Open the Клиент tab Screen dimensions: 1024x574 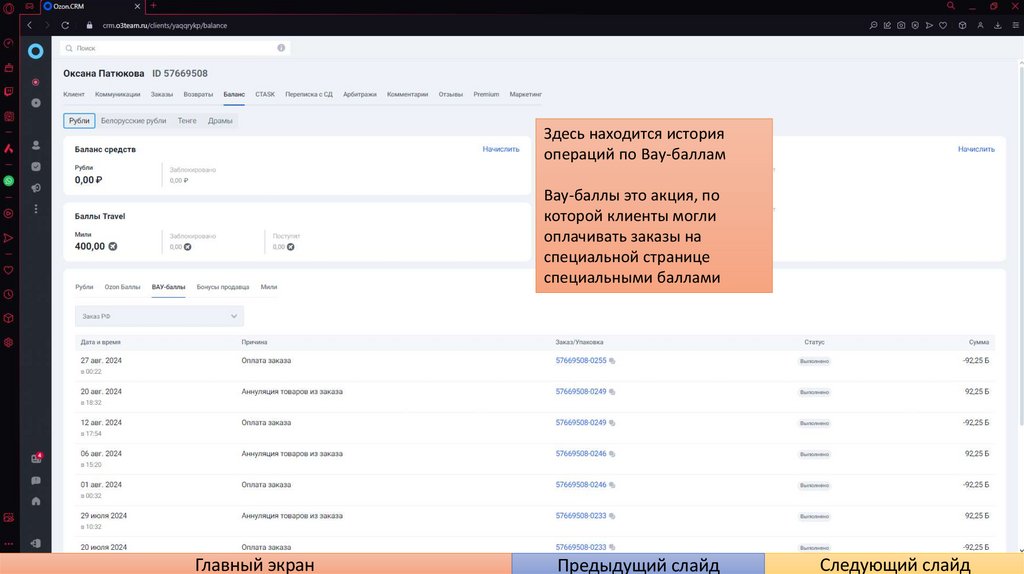click(74, 94)
